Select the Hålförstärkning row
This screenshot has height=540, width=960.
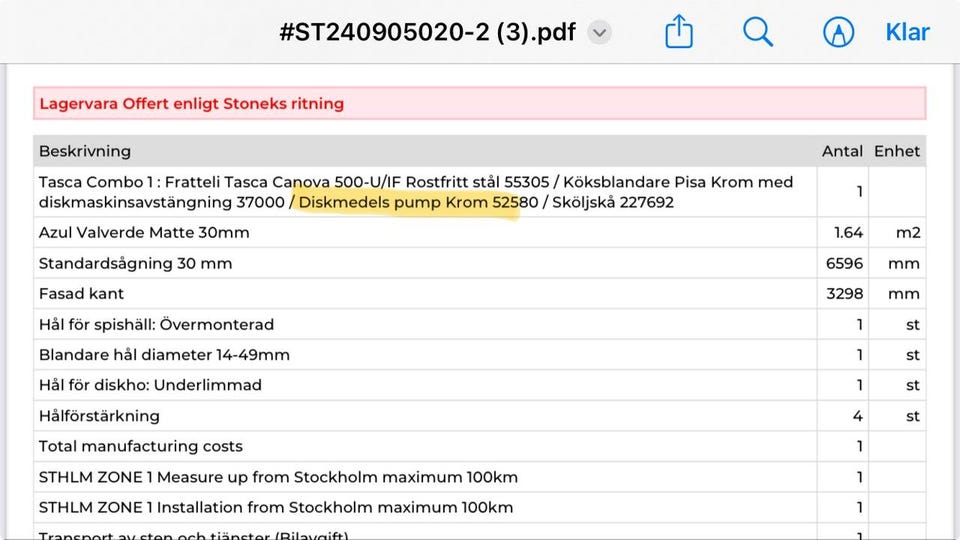(x=99, y=416)
